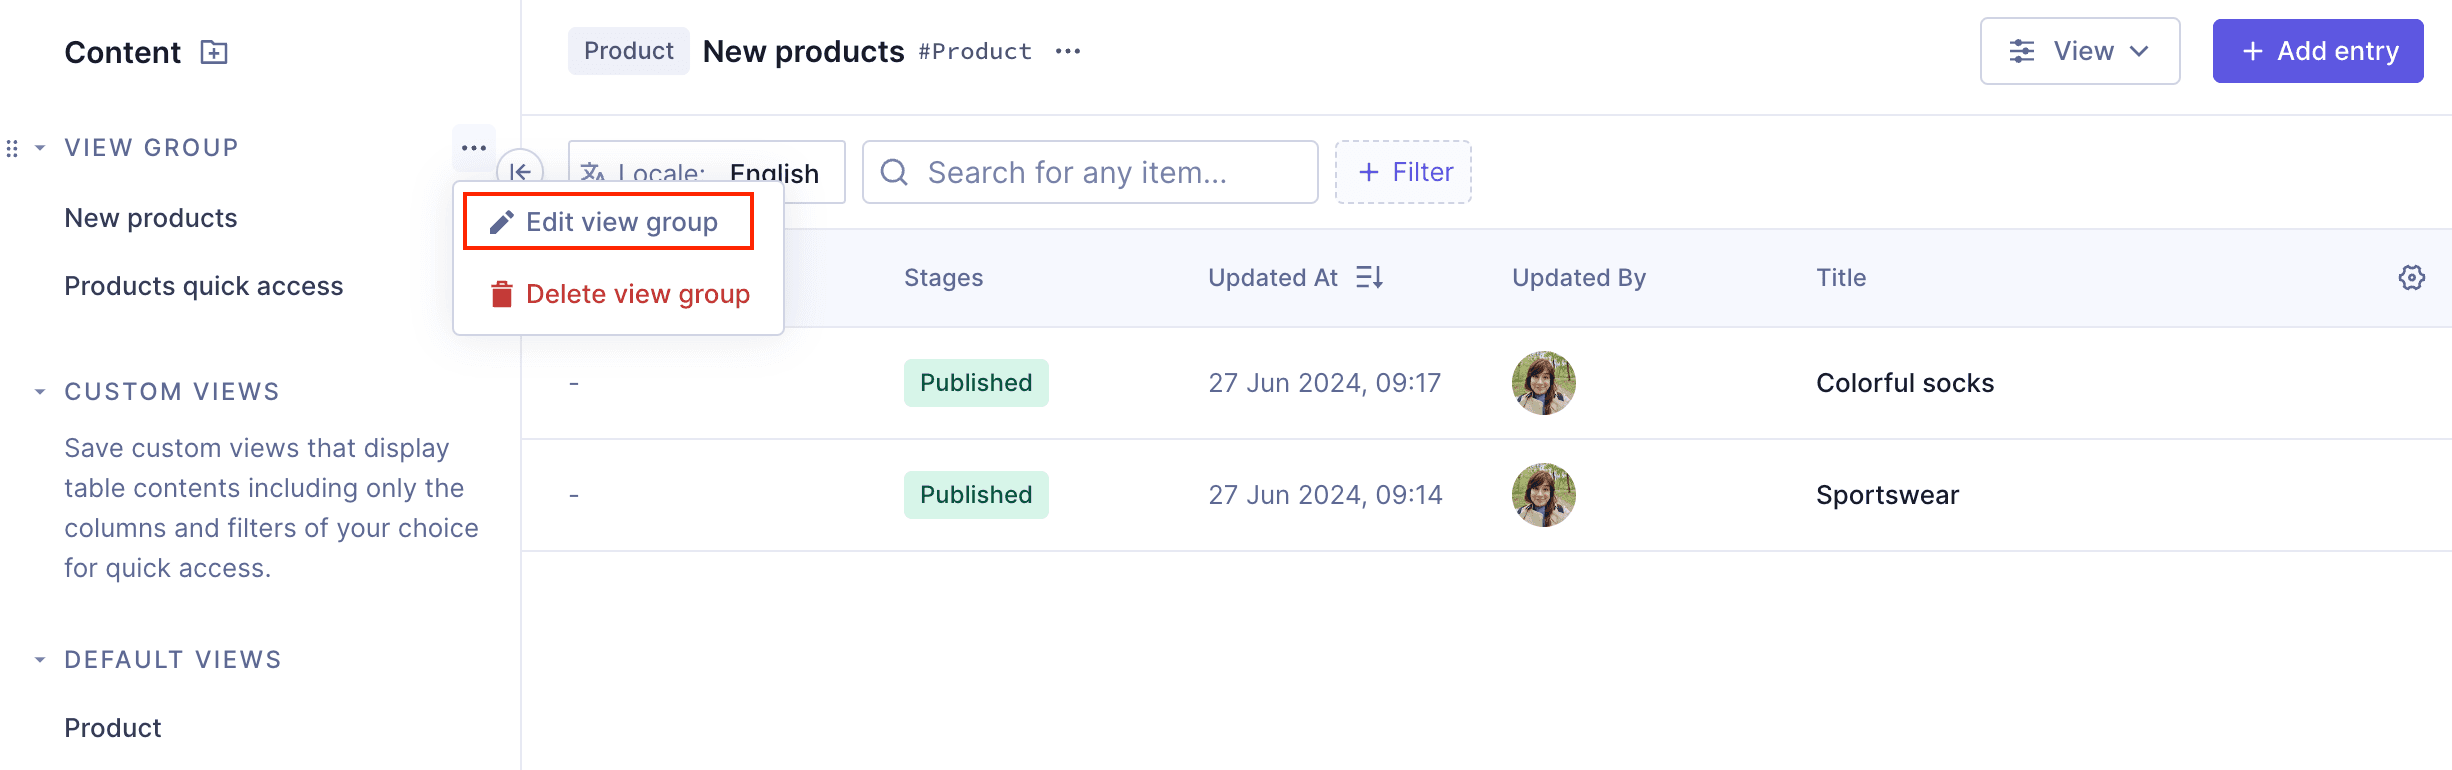Open the view group ellipsis options icon
The height and width of the screenshot is (770, 2452).
click(473, 147)
